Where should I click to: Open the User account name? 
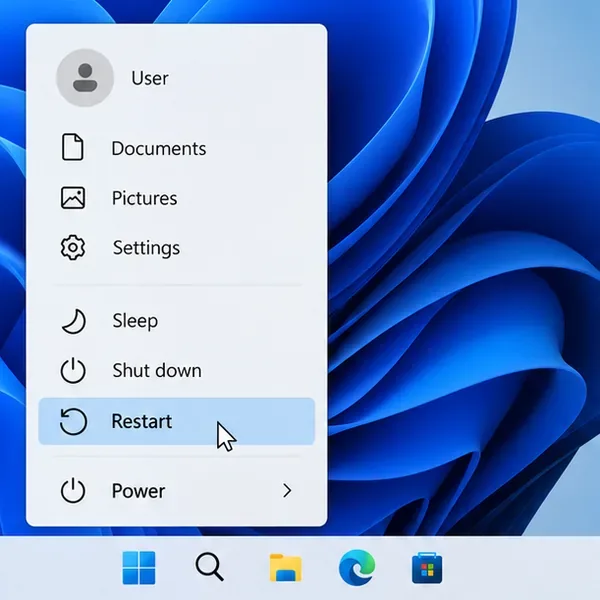pyautogui.click(x=150, y=78)
